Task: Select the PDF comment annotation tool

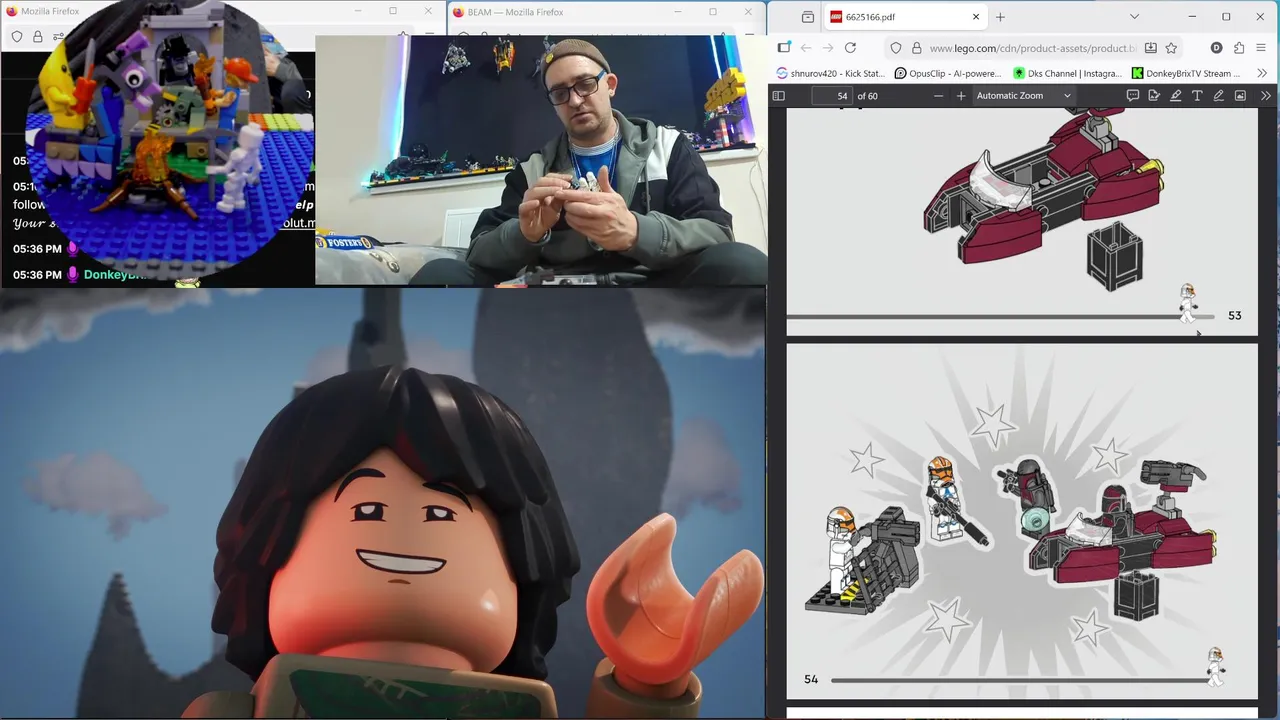Action: click(1133, 96)
